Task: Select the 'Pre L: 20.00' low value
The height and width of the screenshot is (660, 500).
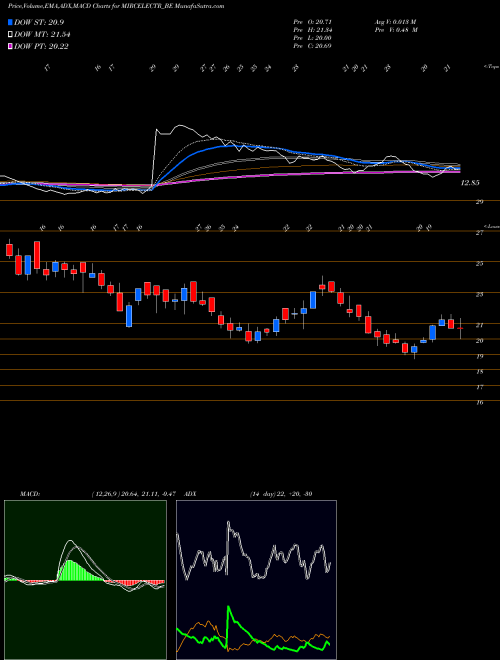Action: (x=313, y=37)
